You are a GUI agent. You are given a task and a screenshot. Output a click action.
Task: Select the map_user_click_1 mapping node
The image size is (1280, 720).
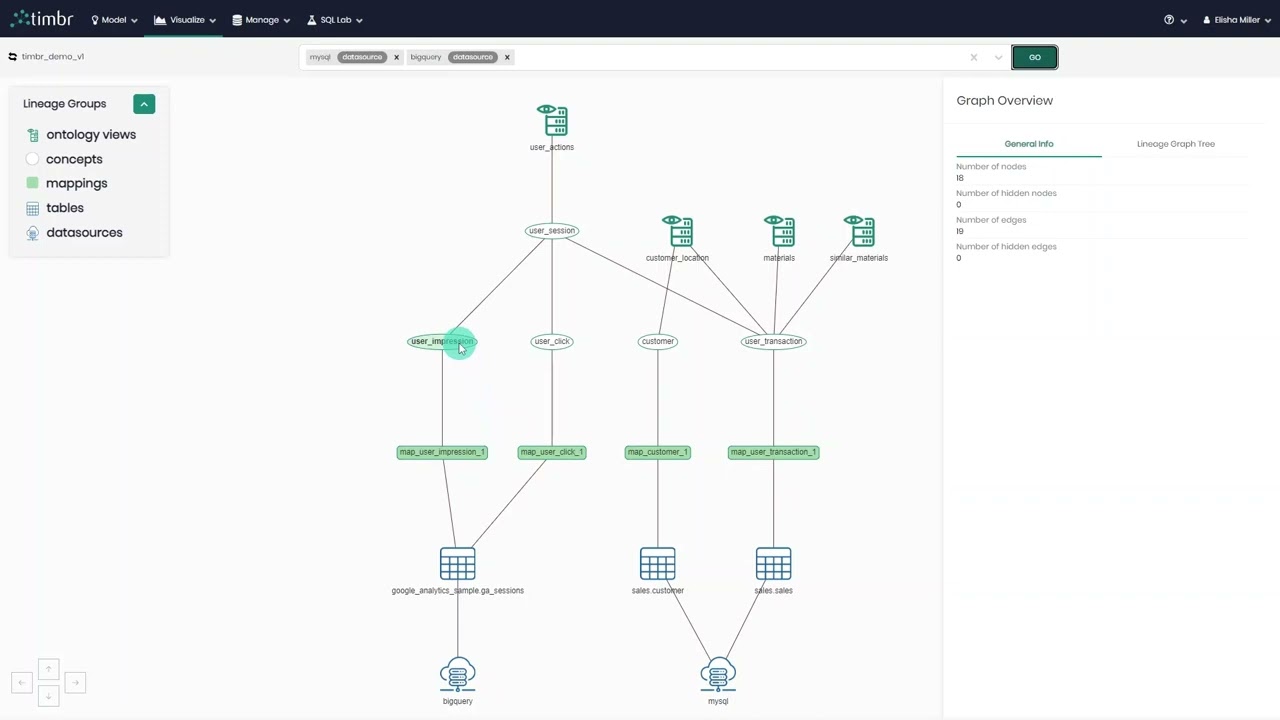point(552,452)
